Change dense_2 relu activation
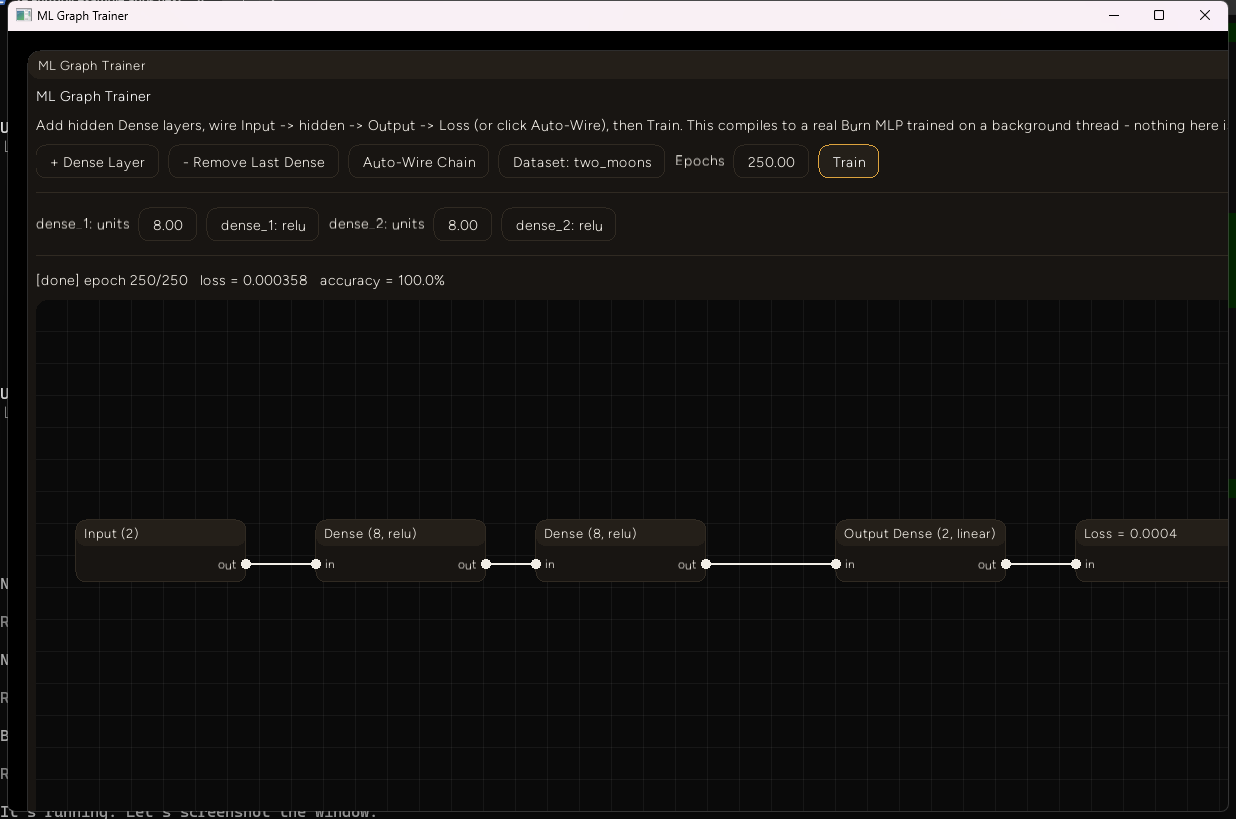This screenshot has height=819, width=1236. (559, 225)
